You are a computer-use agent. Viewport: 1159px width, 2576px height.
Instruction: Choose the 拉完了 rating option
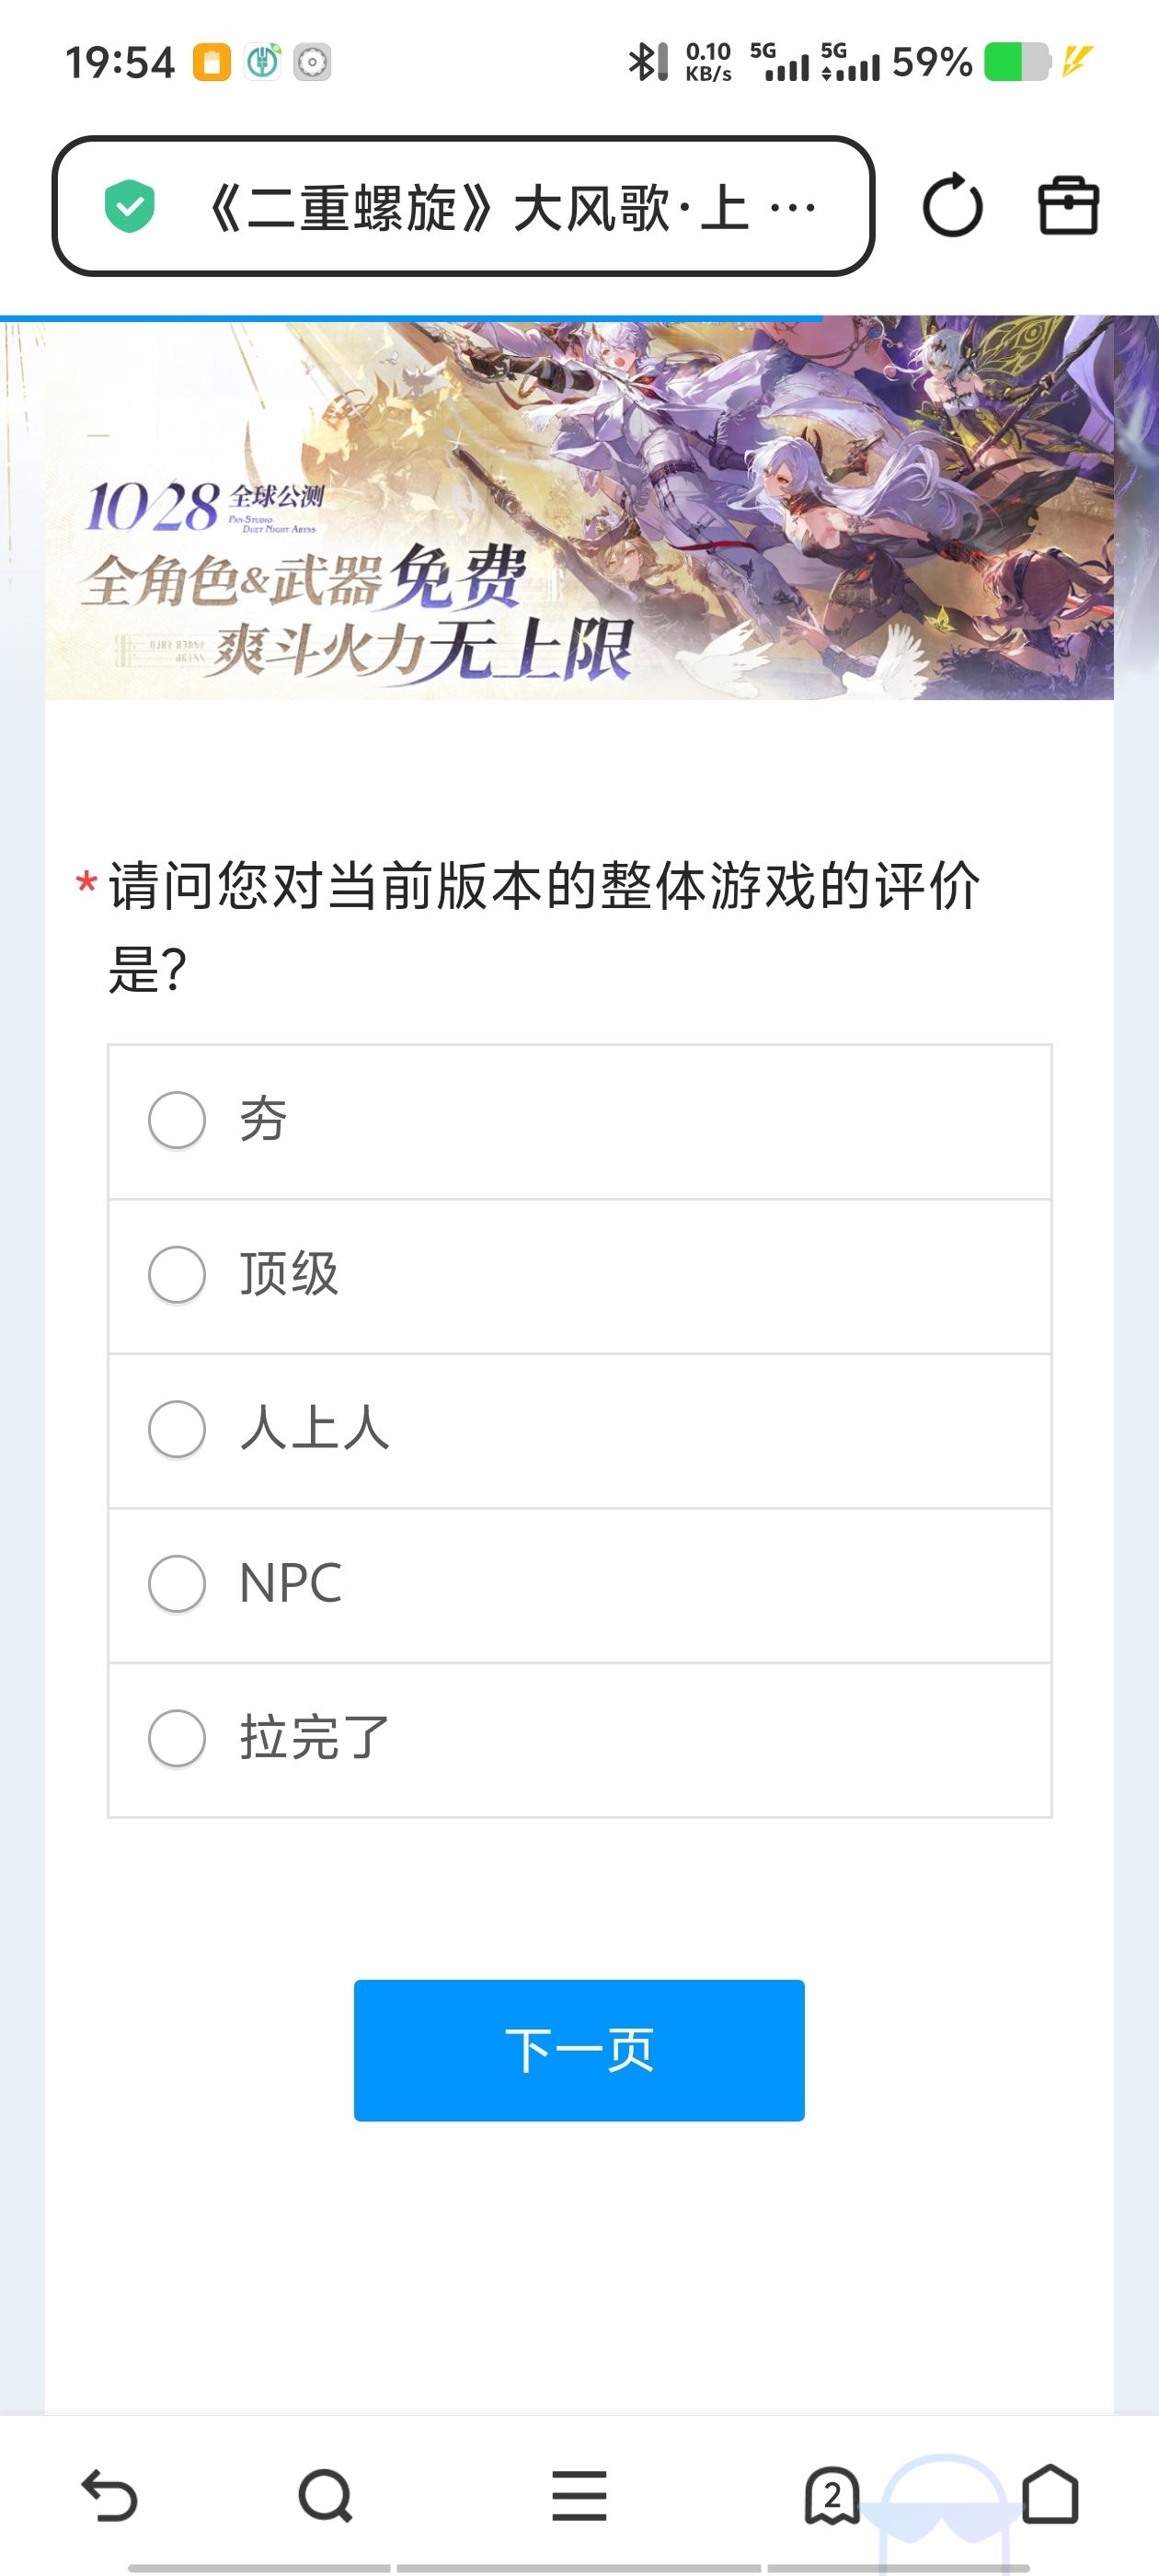coord(177,1738)
